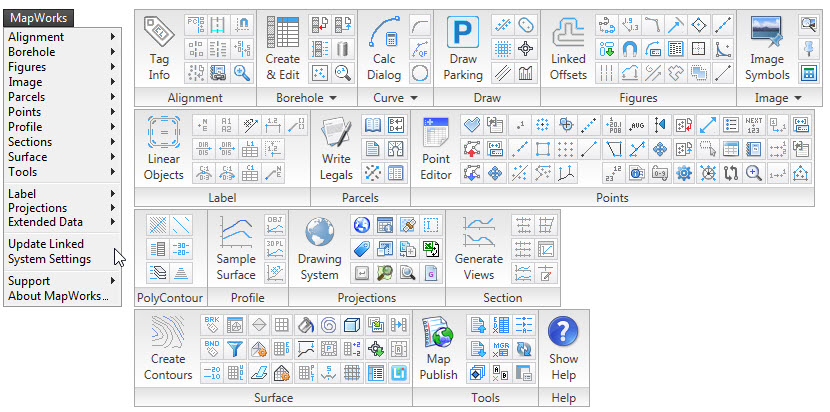Select the BND boundary icon in Surface panel

(x=211, y=348)
